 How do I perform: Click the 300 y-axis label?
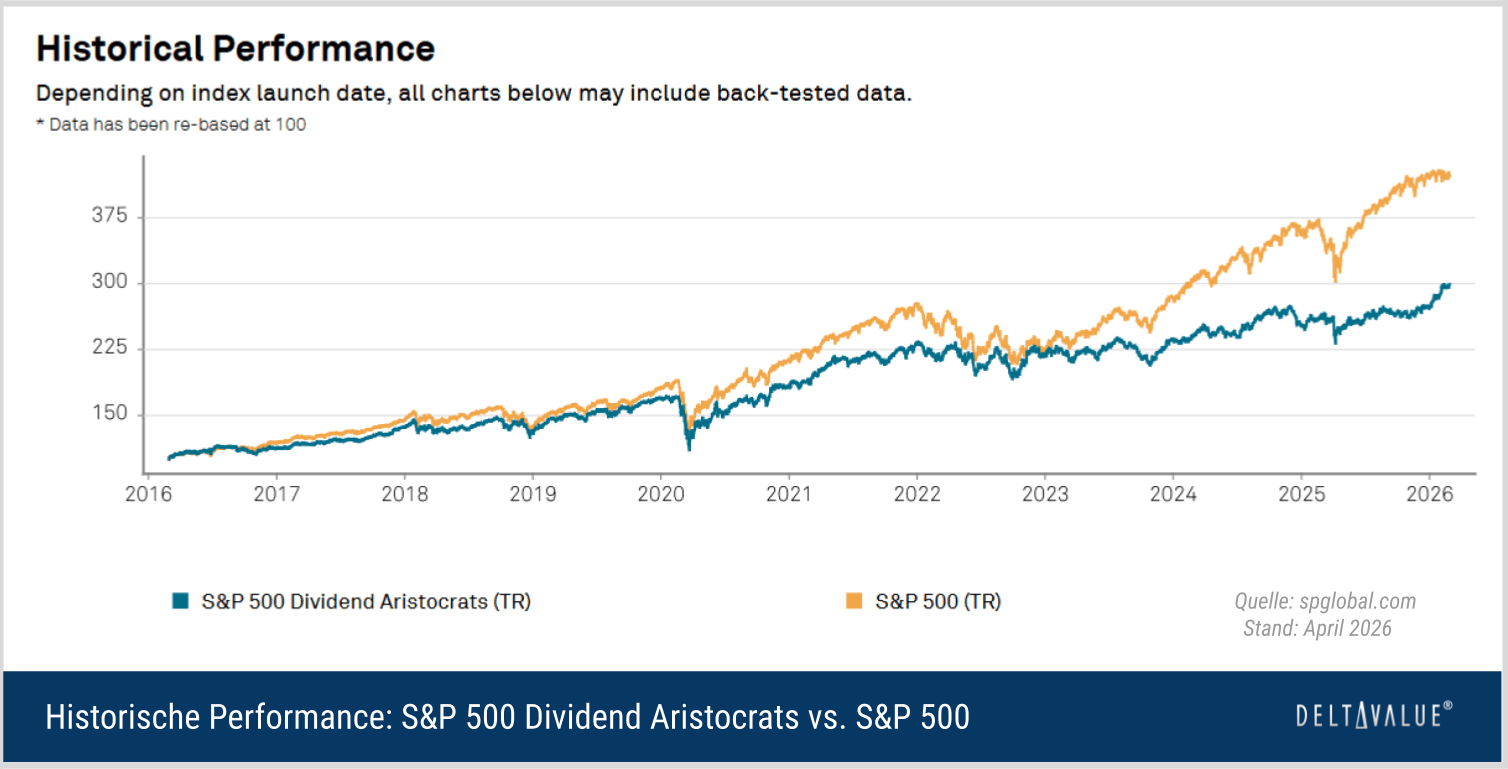tap(108, 283)
